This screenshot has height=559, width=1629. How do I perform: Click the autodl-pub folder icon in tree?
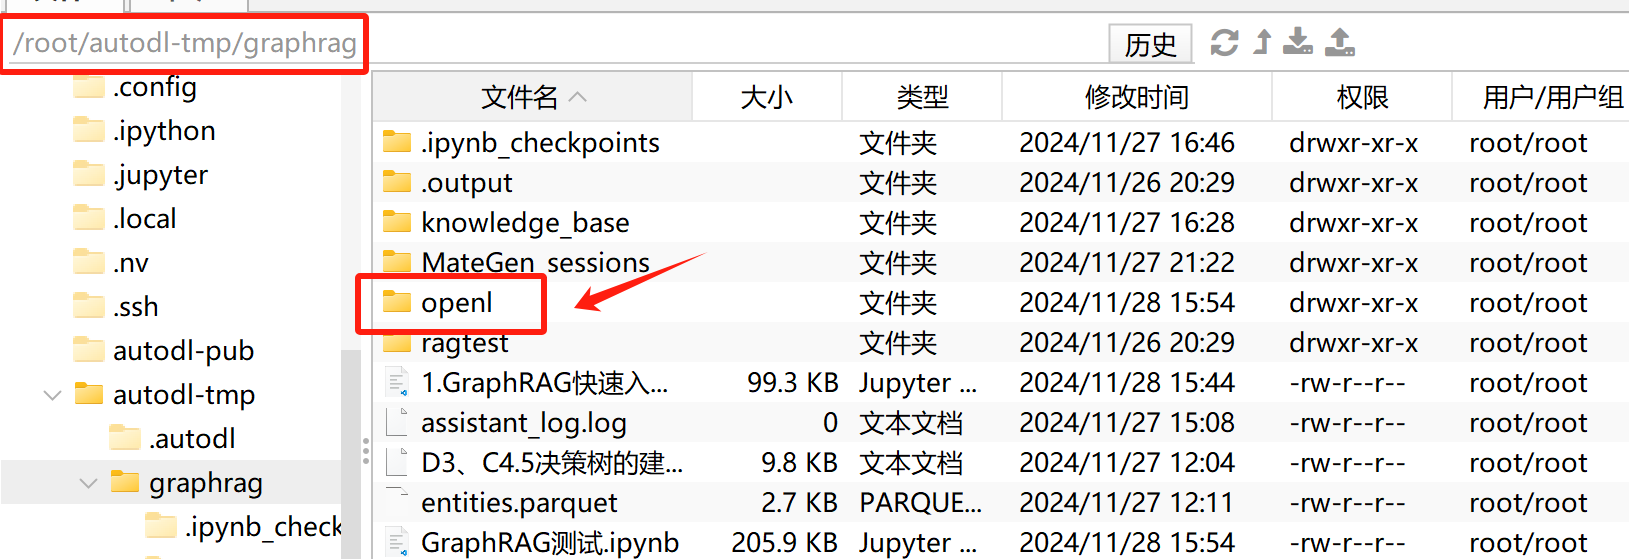89,349
